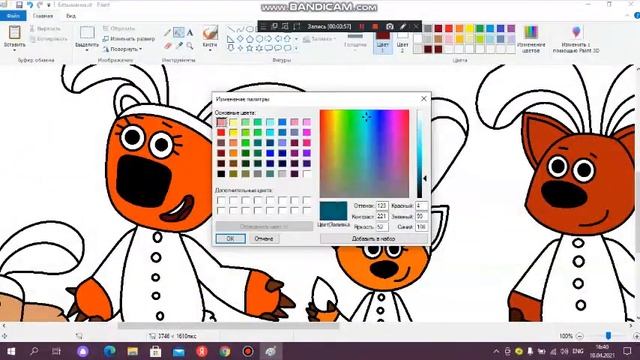The width and height of the screenshot is (640, 360).
Task: Open Edit colors (Изменение цветов) in the ribbon
Action: [531, 39]
